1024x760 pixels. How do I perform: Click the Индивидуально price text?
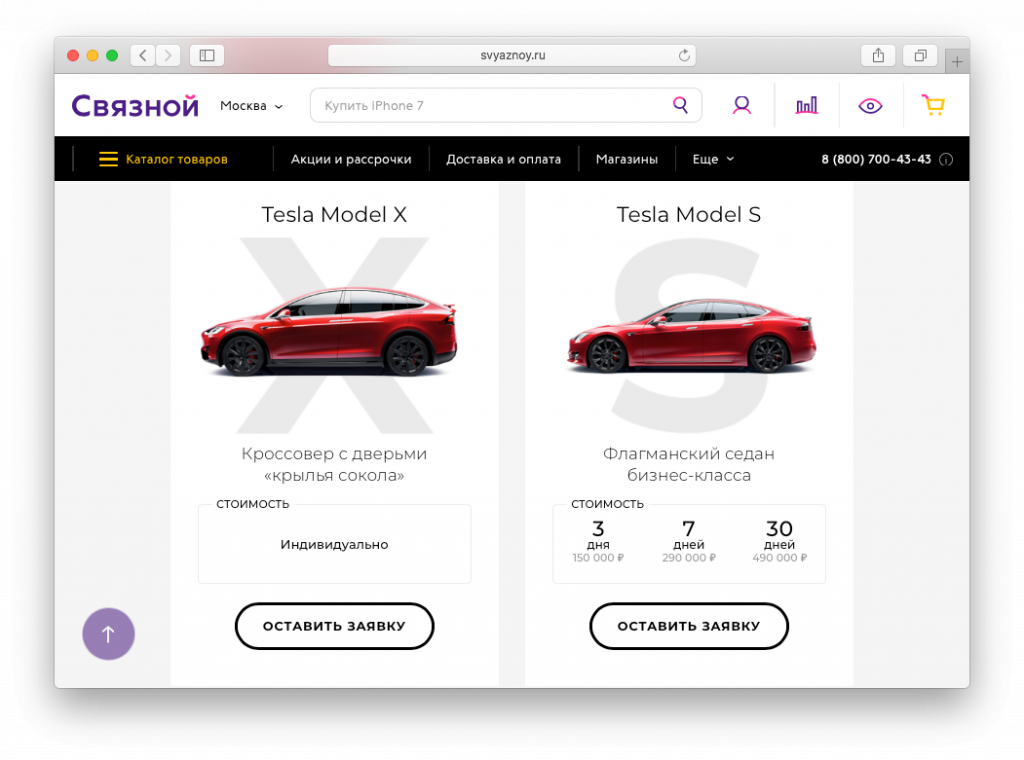pyautogui.click(x=334, y=545)
